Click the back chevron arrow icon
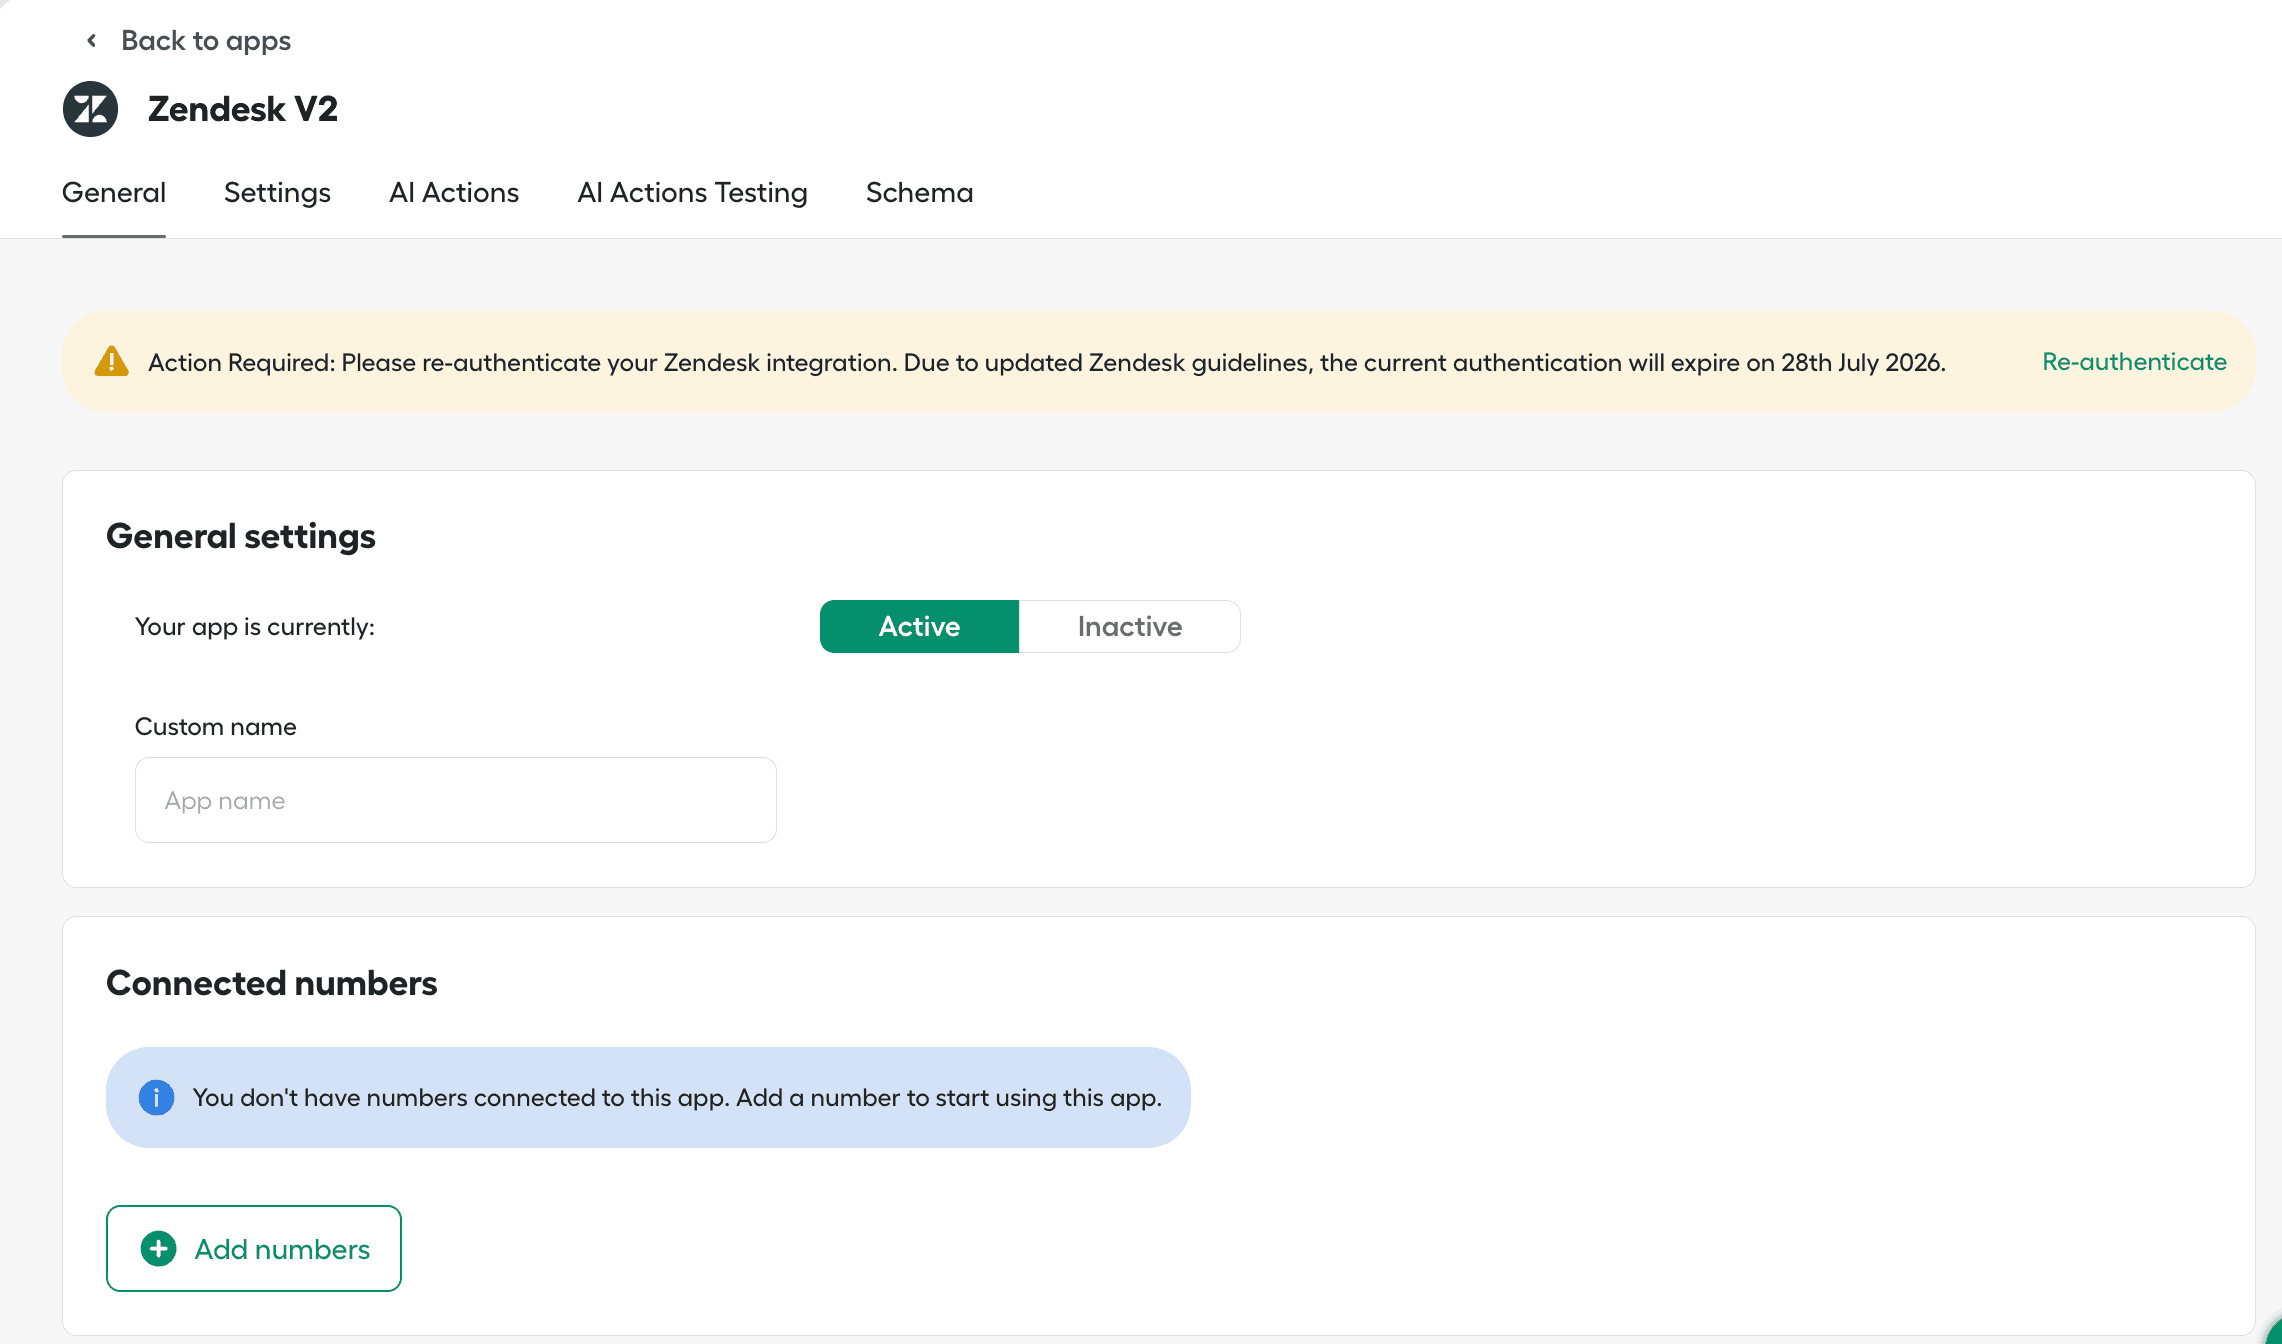Viewport: 2282px width, 1344px height. (92, 41)
